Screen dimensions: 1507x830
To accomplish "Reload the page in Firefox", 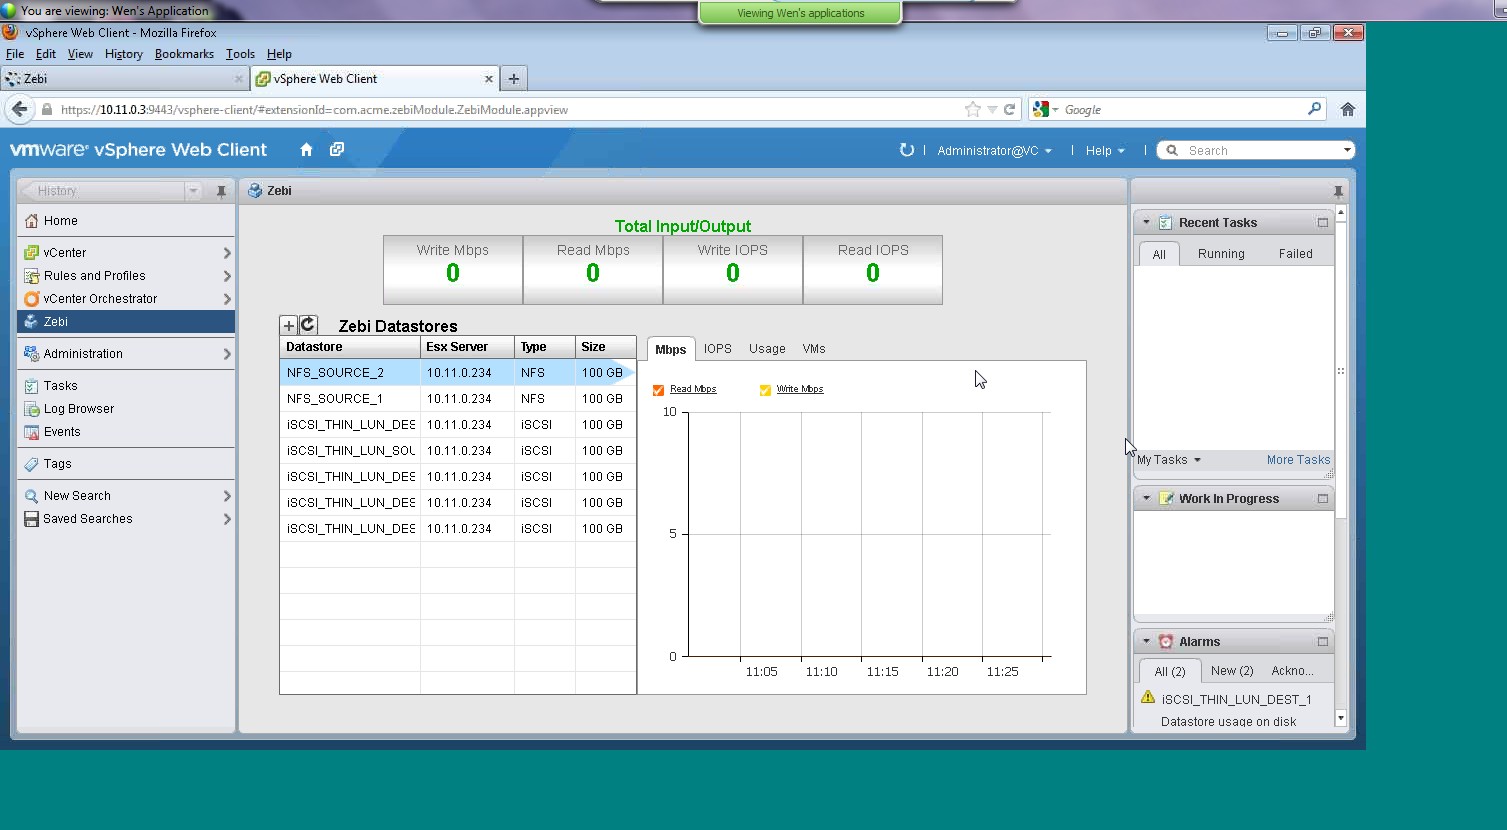I will click(x=1010, y=110).
